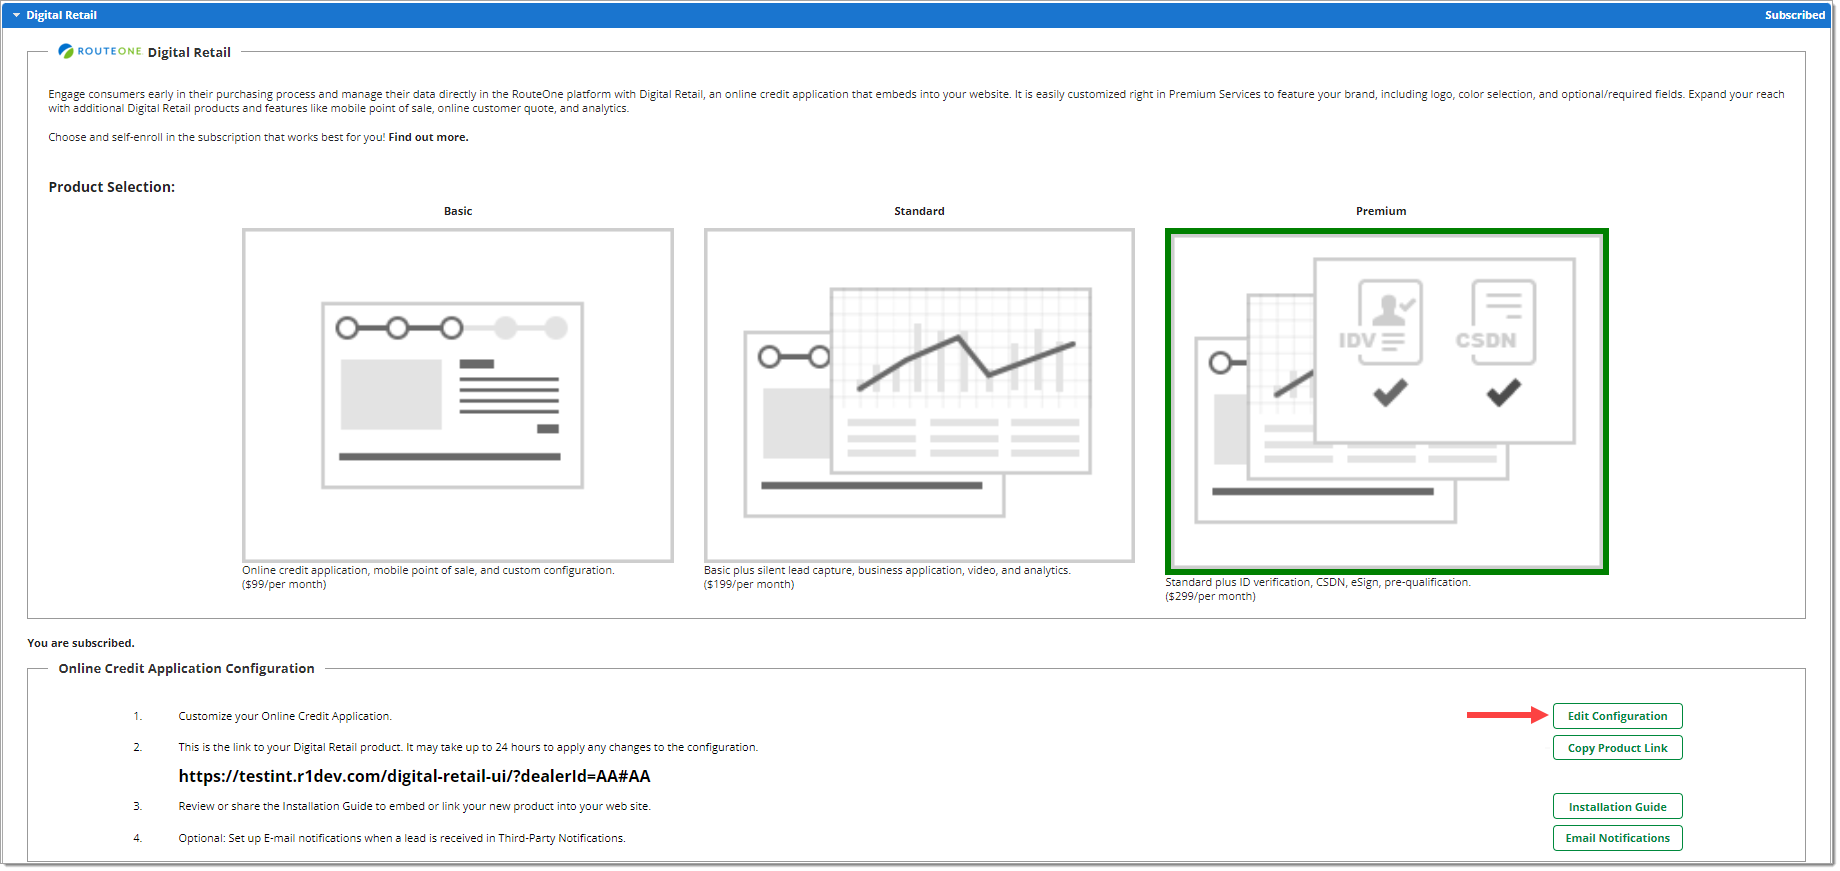The height and width of the screenshot is (871, 1840).
Task: Click 'Review or share the Installation Guide' step text
Action: pyautogui.click(x=414, y=806)
